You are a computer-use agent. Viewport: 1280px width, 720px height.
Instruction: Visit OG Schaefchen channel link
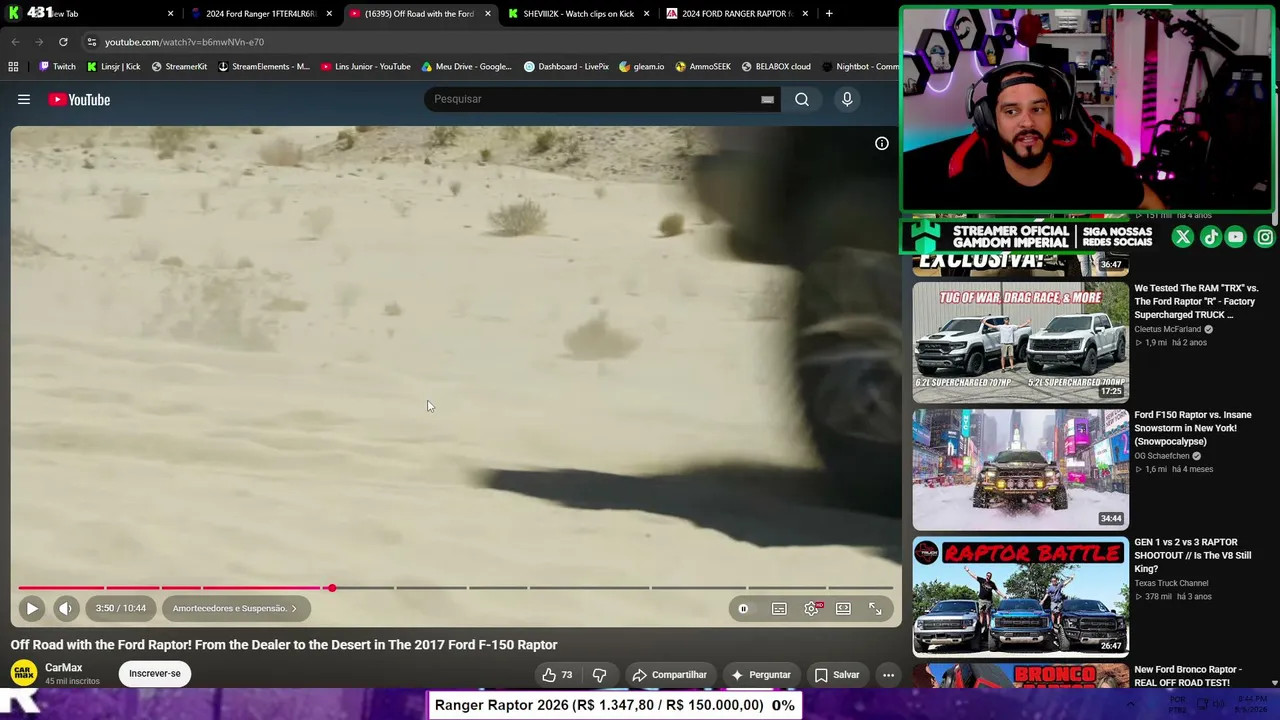1162,456
